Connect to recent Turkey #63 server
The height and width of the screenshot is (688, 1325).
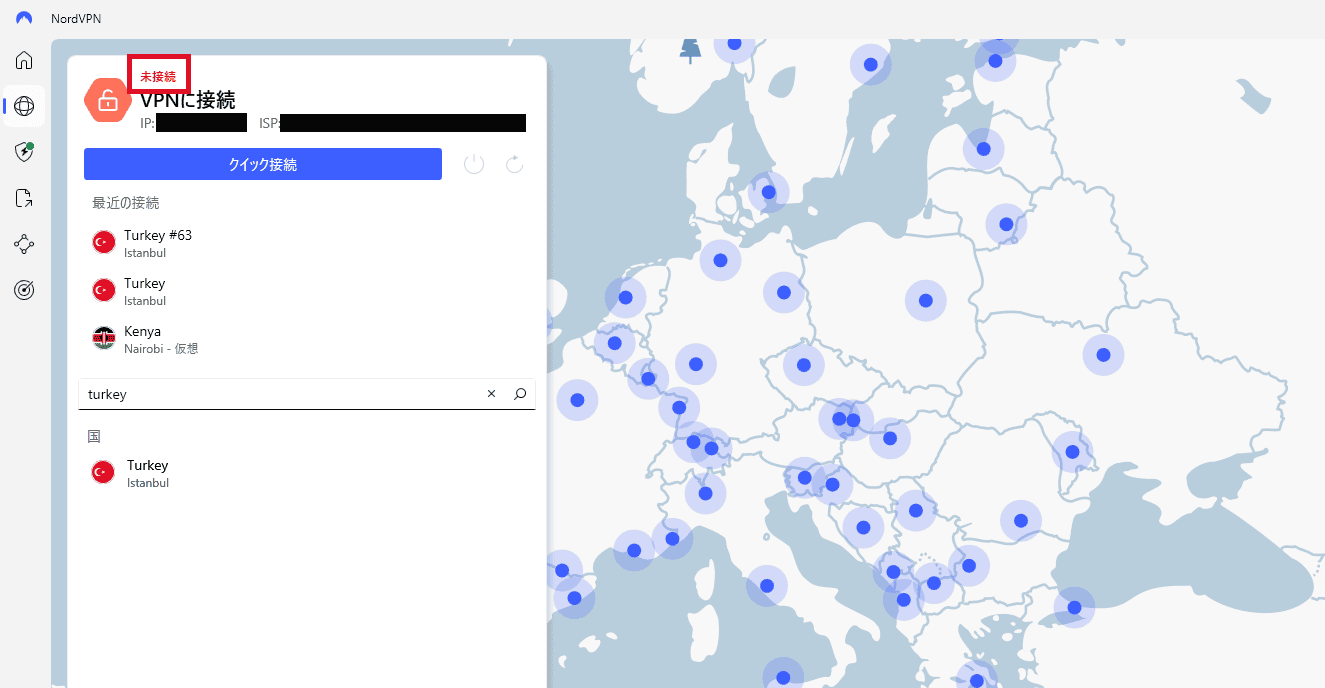tap(307, 243)
